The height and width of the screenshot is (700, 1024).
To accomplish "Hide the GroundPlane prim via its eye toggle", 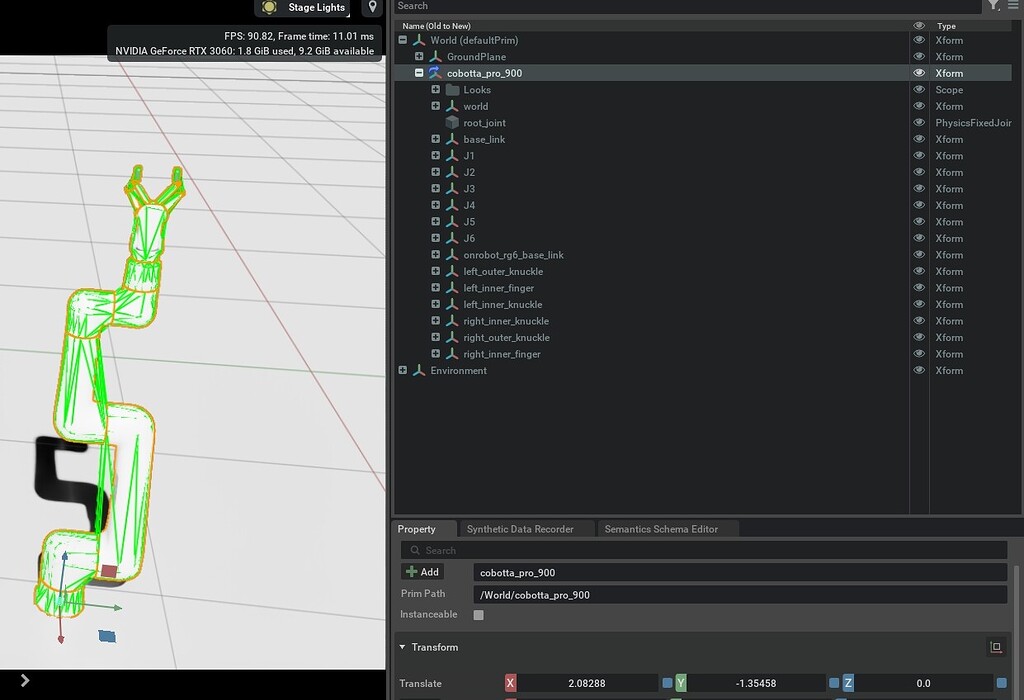I will click(x=918, y=56).
